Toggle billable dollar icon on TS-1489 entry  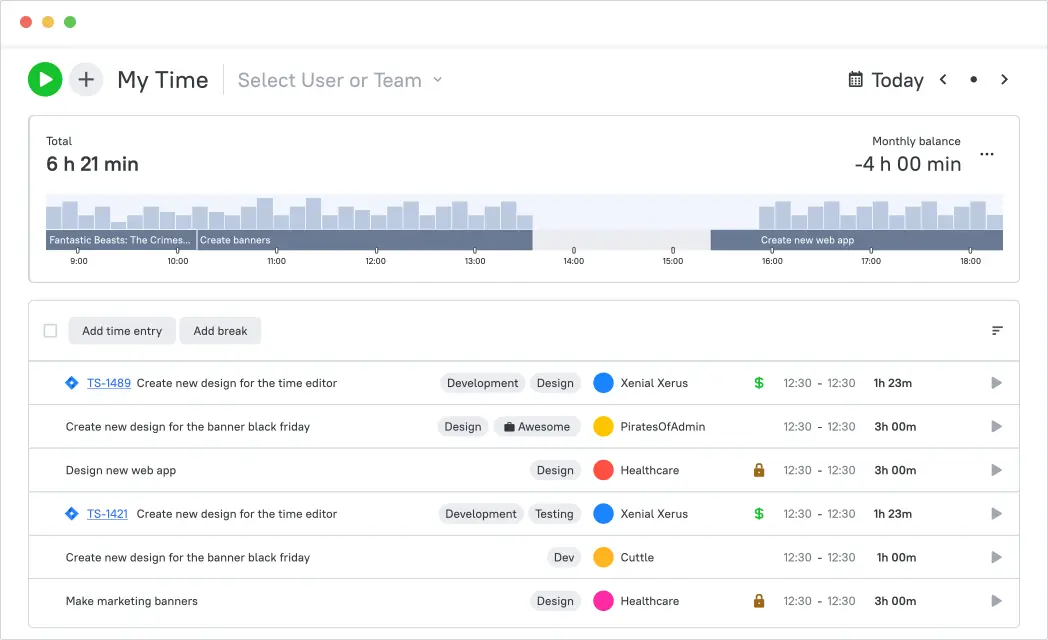point(758,383)
